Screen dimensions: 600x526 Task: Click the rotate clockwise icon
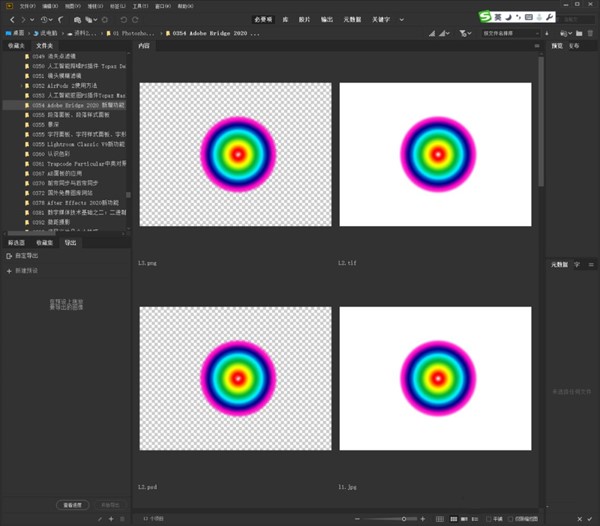point(136,19)
